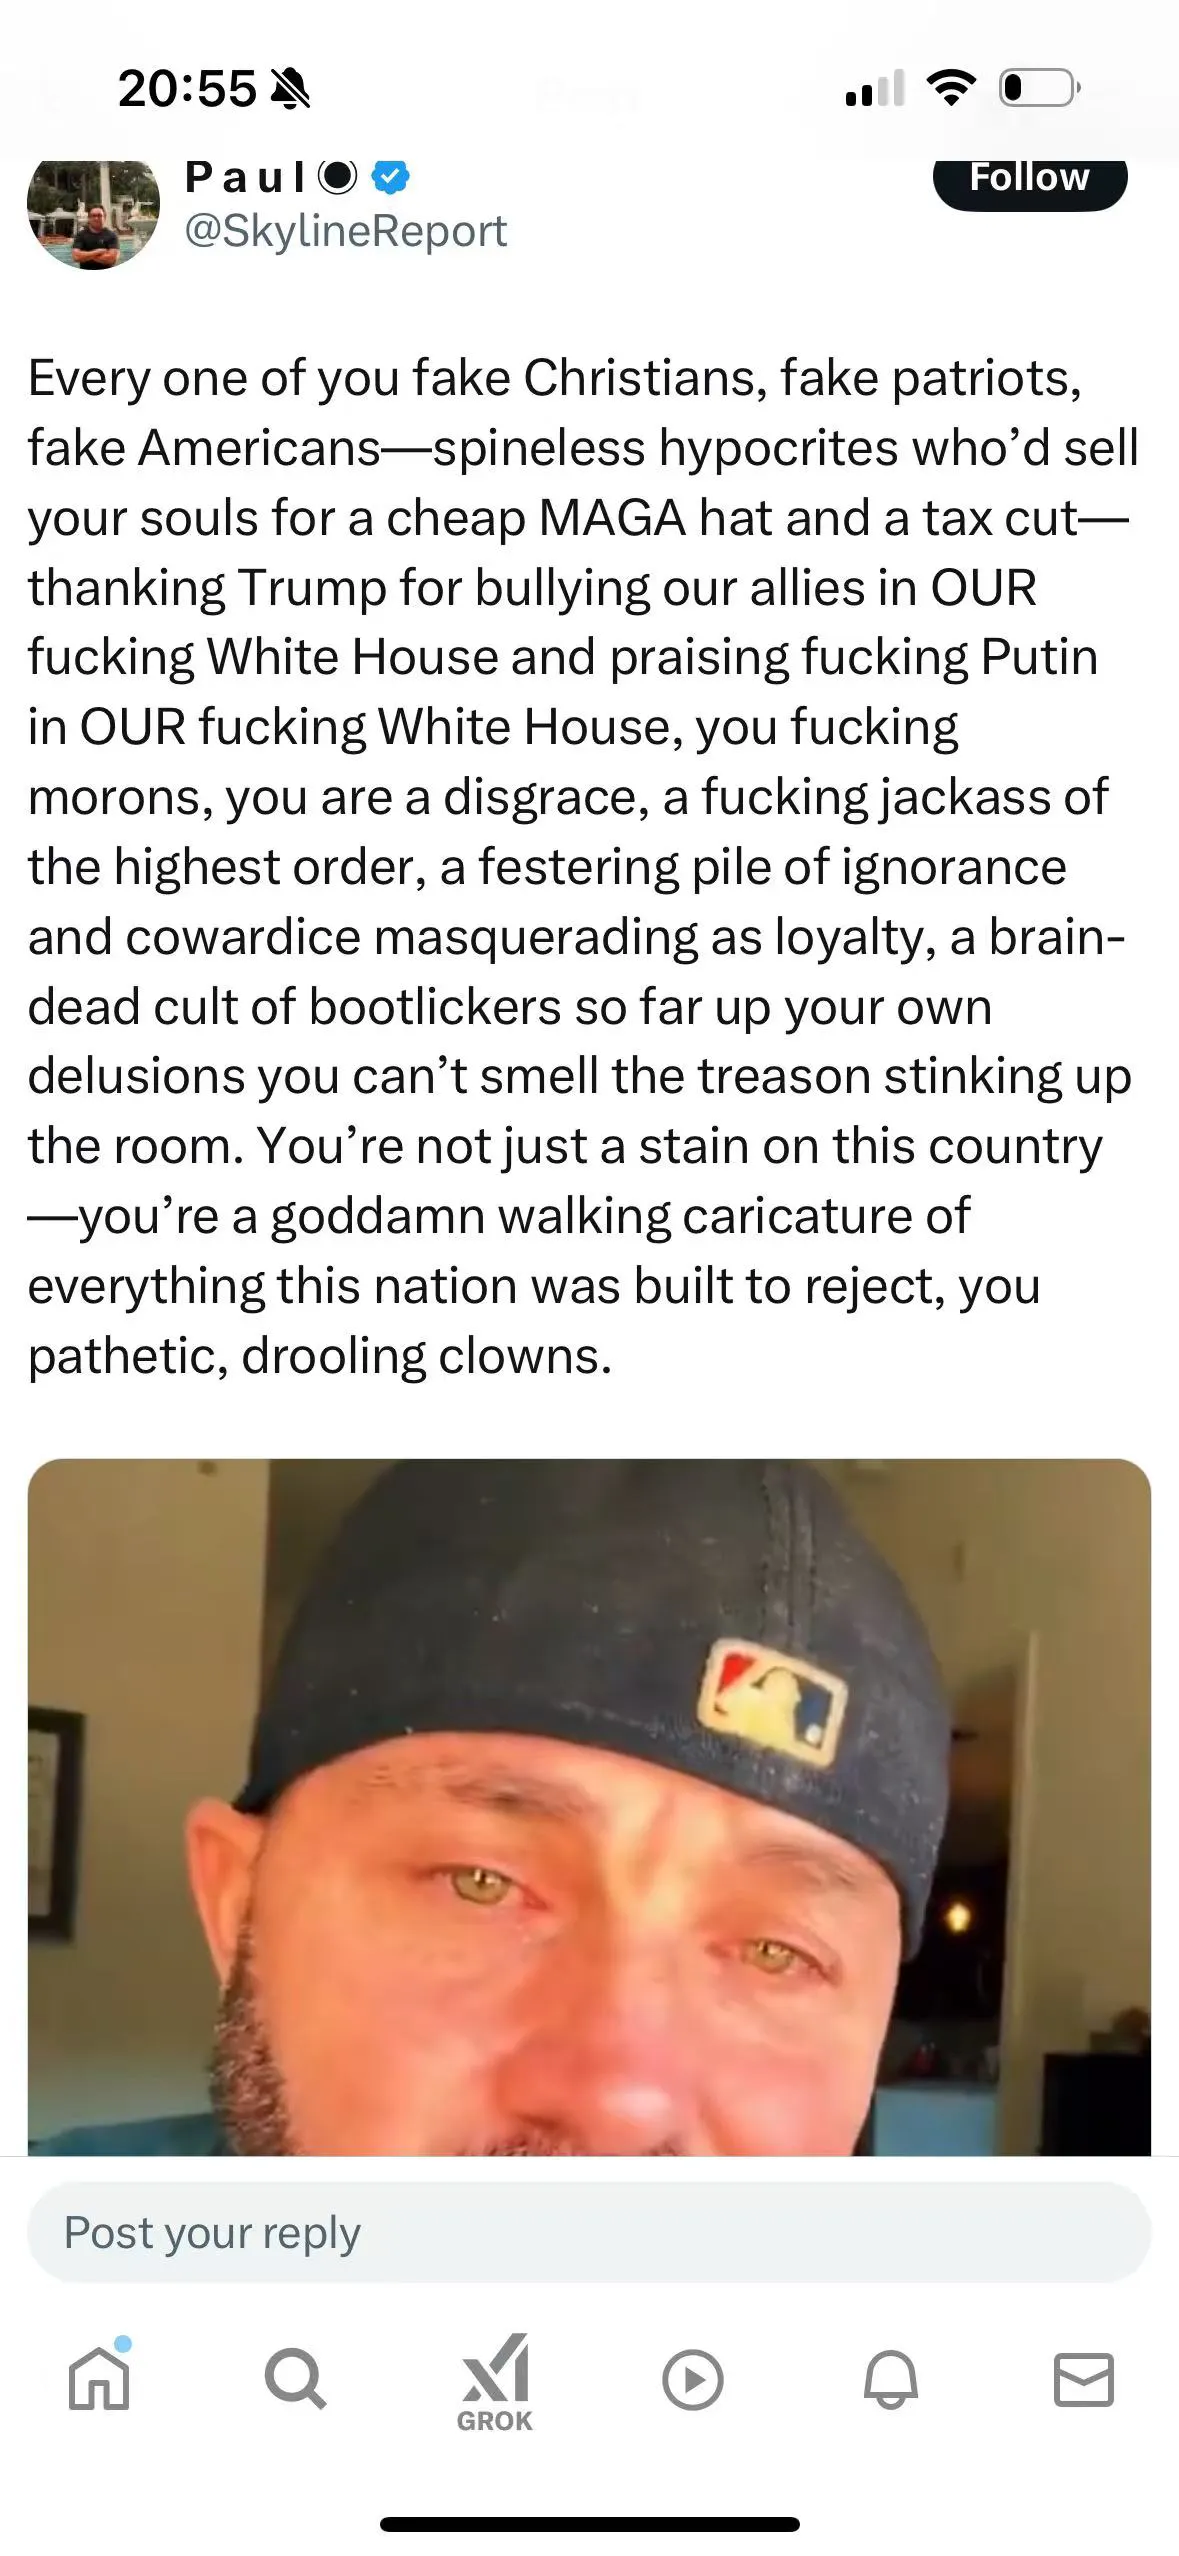Tap the Wi-Fi status icon
This screenshot has width=1179, height=2556.
tap(951, 88)
